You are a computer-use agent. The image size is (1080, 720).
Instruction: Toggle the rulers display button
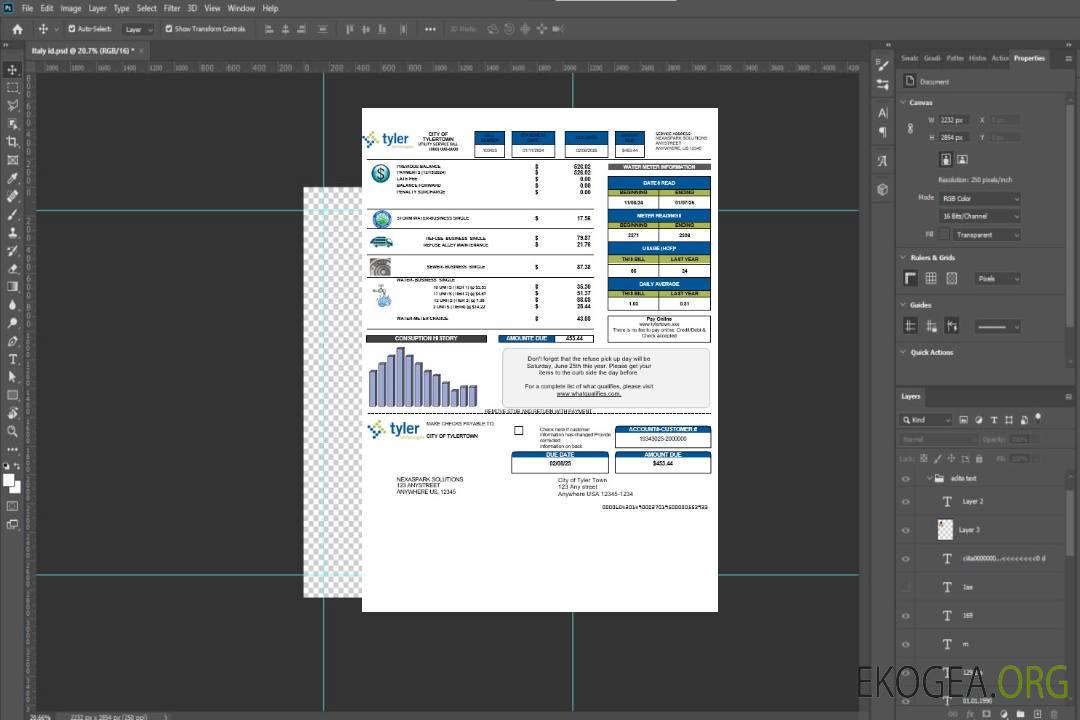[x=911, y=278]
